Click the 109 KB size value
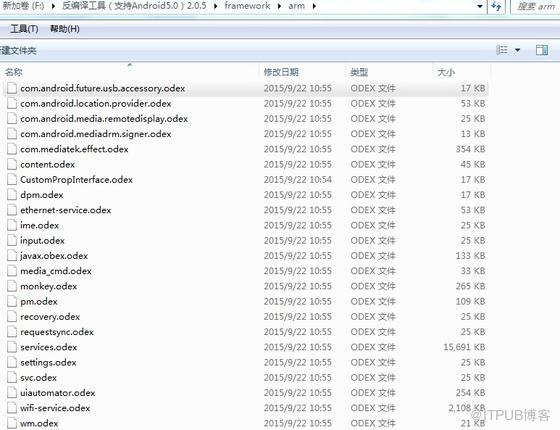The height and width of the screenshot is (430, 560). point(470,301)
